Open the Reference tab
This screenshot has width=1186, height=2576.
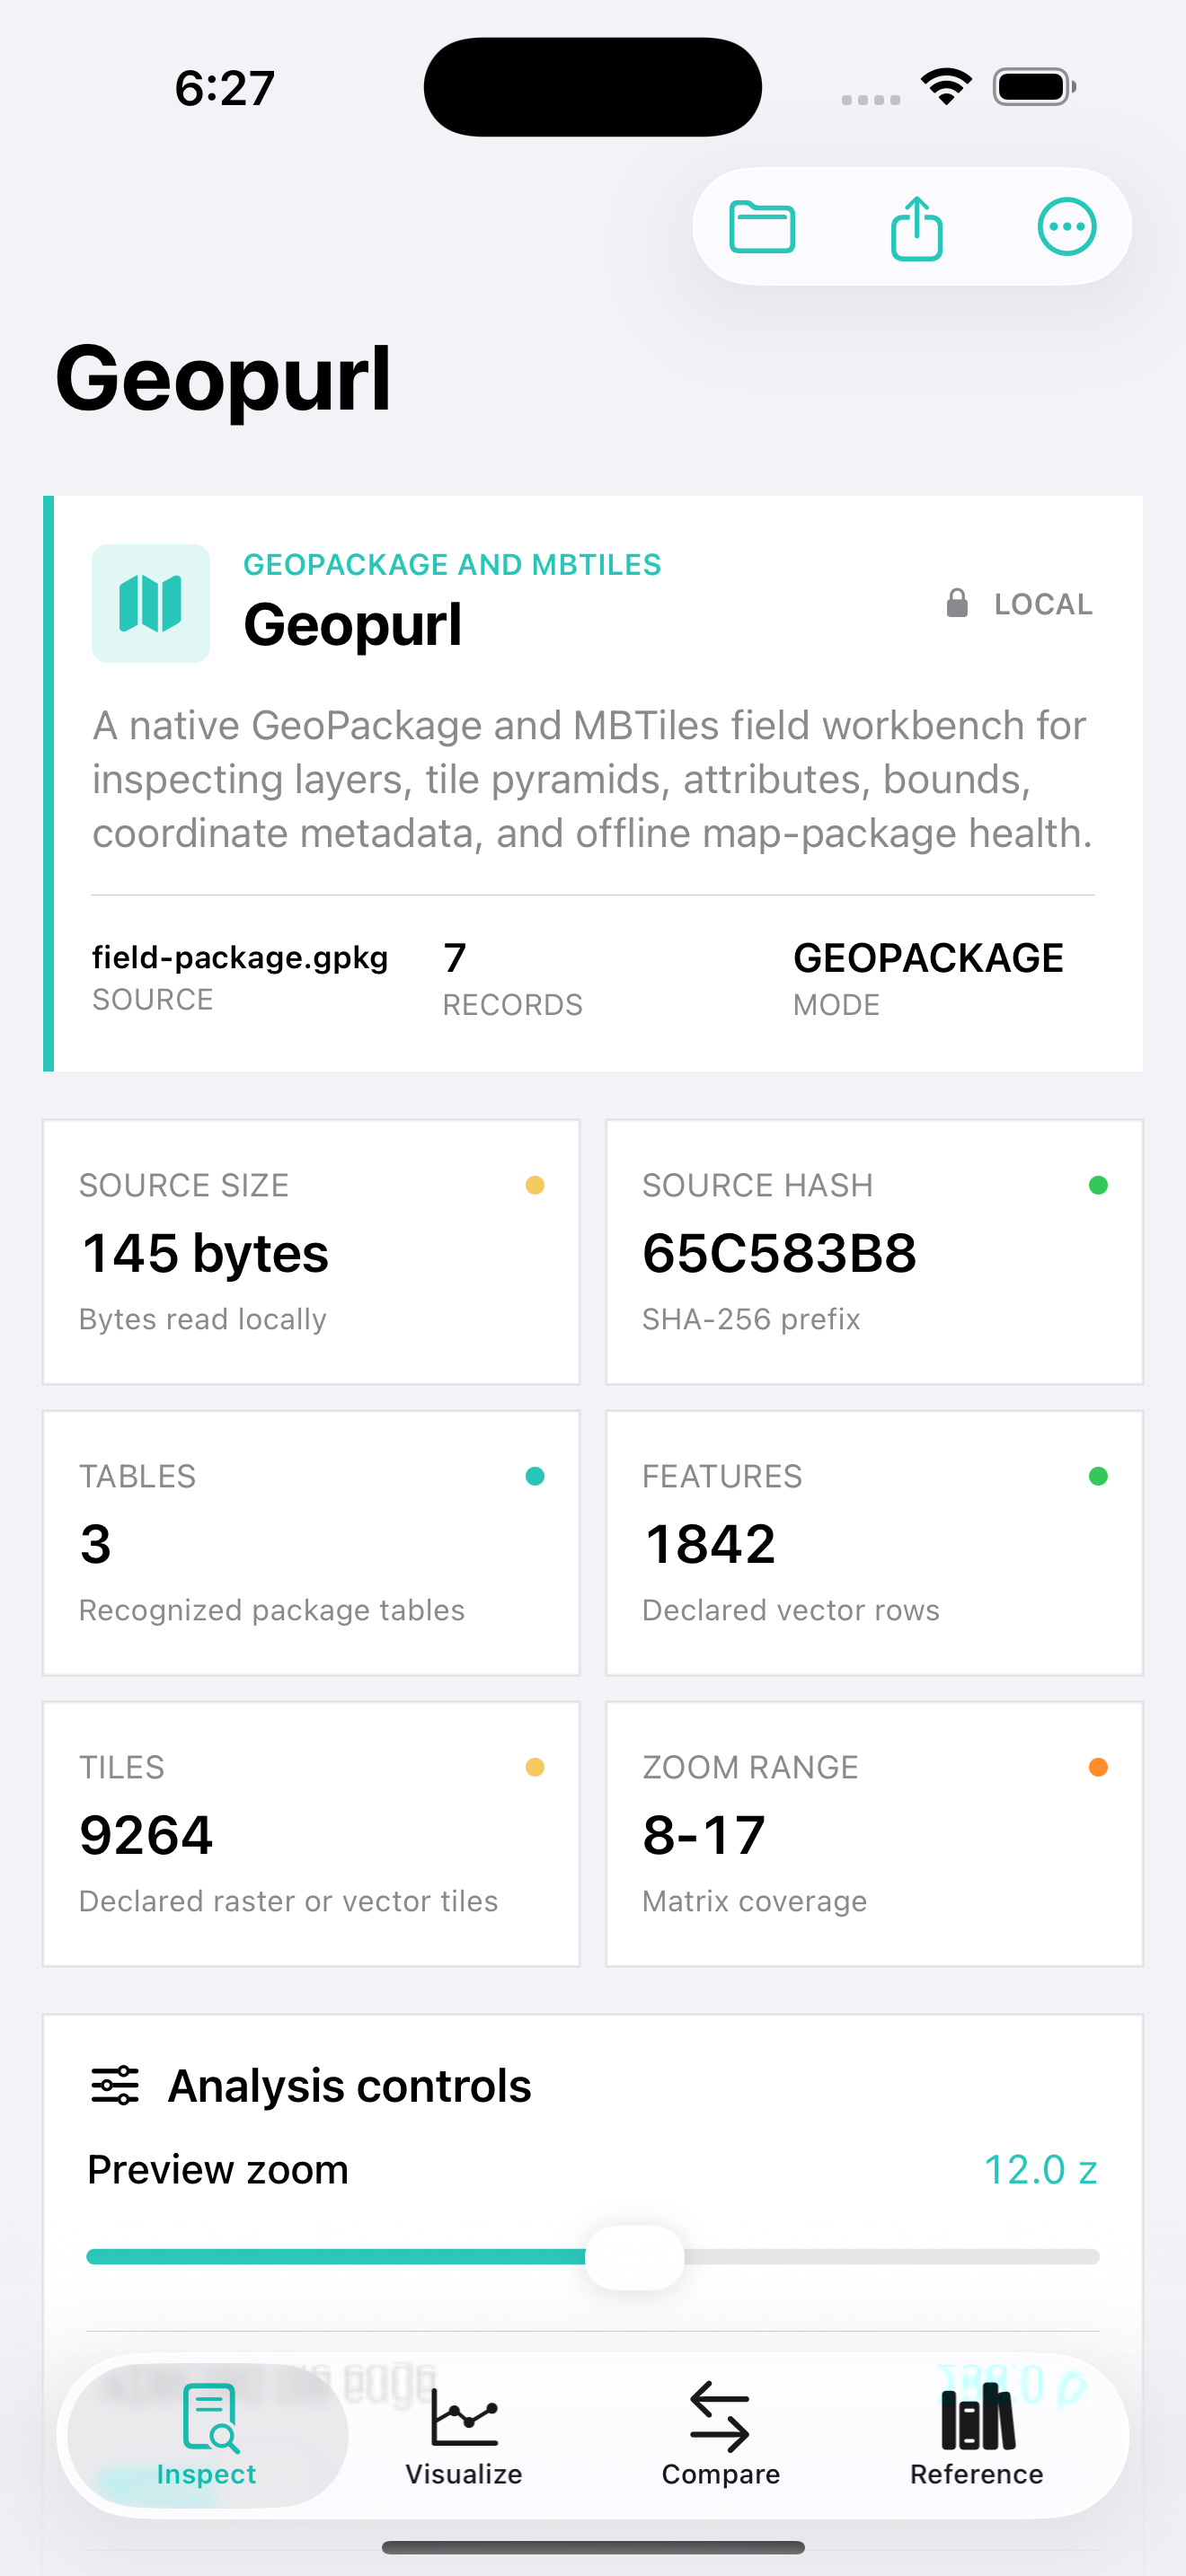click(977, 2435)
